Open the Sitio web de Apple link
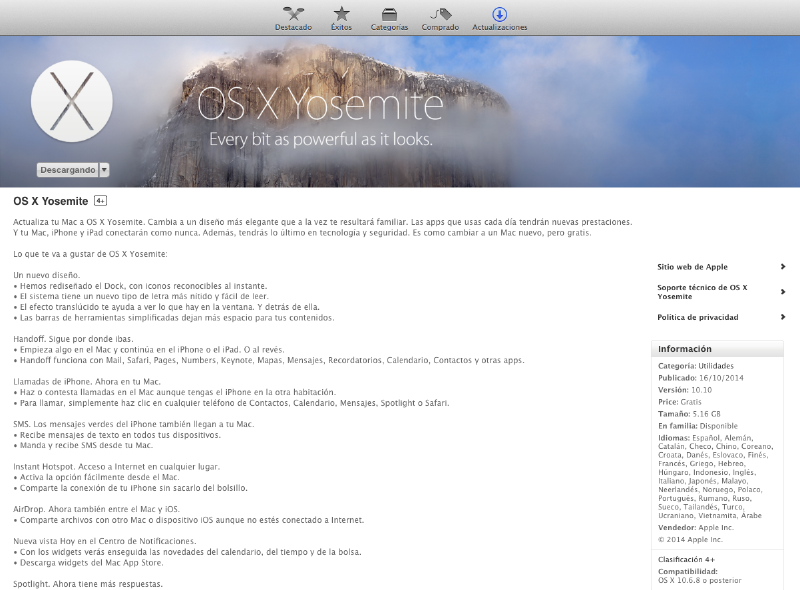The height and width of the screenshot is (590, 800). 692,266
